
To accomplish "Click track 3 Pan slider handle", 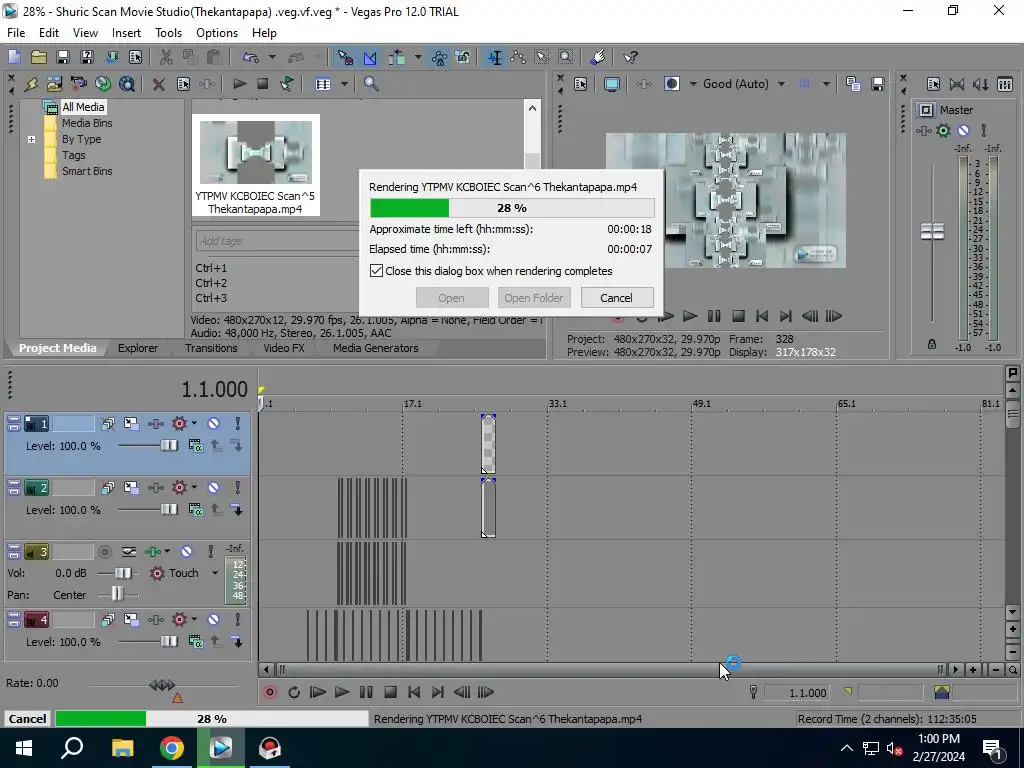I will click(x=117, y=594).
